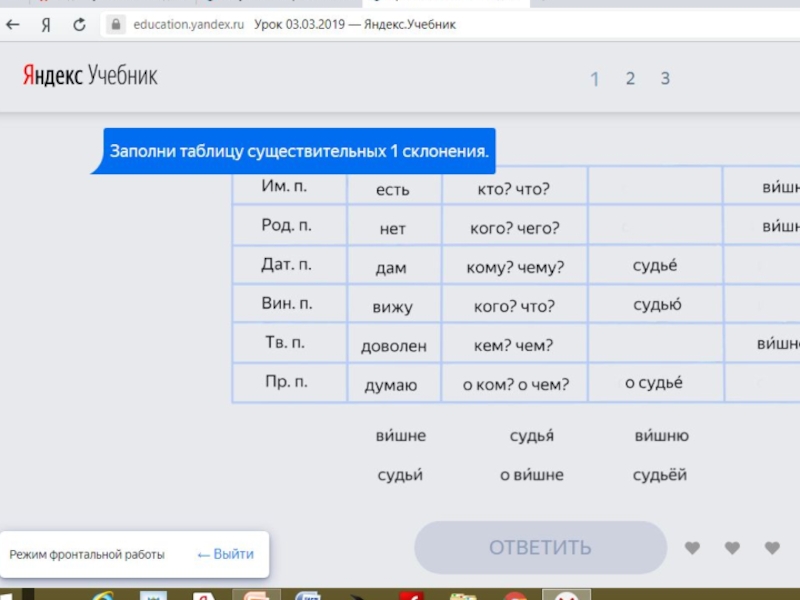The width and height of the screenshot is (800, 600).
Task: Click the Яндекс Учебник logo
Action: (90, 76)
